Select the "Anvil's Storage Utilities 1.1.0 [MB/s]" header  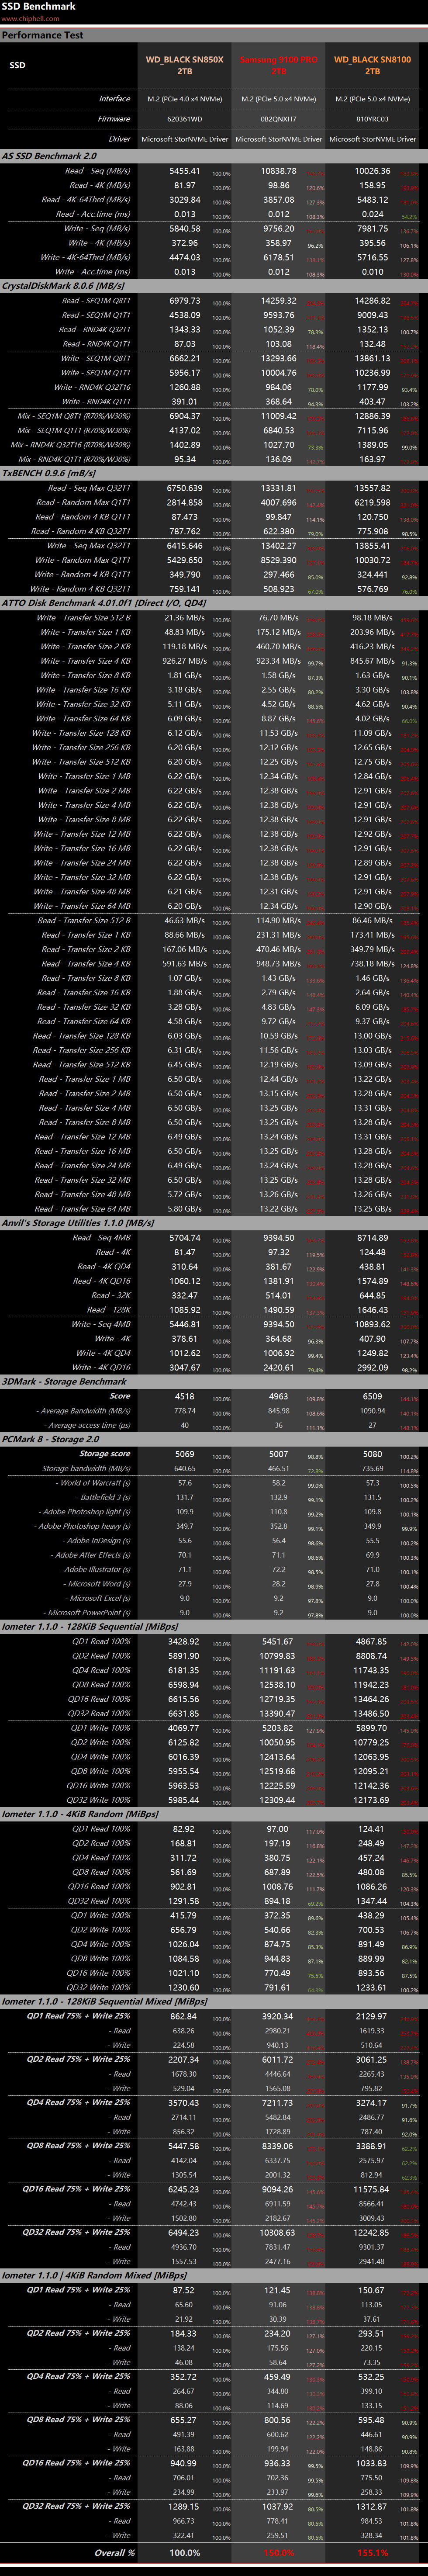(x=78, y=1223)
